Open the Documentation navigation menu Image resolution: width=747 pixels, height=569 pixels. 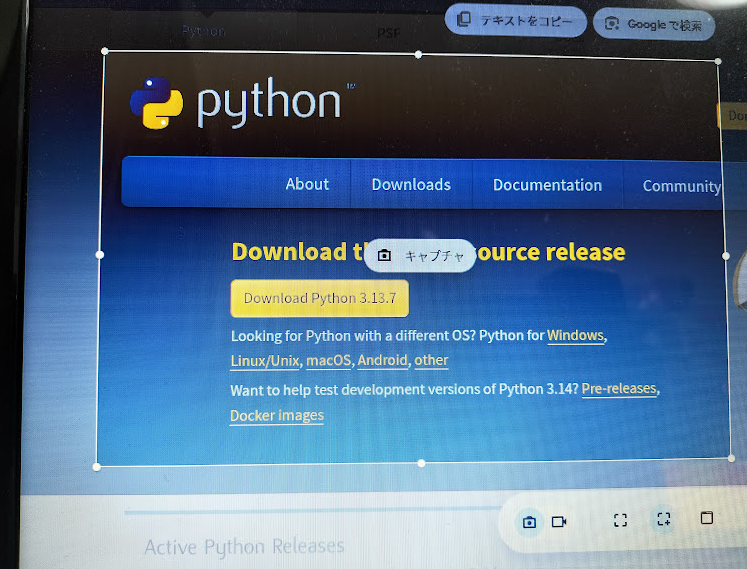[547, 185]
